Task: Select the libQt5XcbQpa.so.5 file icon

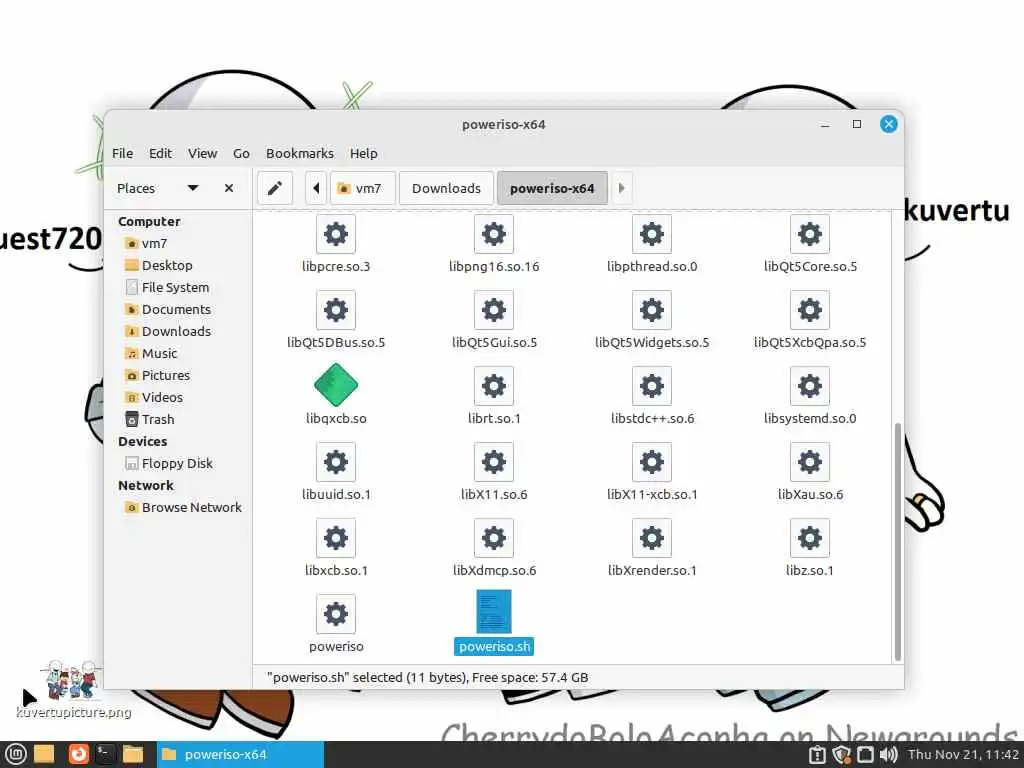Action: [810, 310]
